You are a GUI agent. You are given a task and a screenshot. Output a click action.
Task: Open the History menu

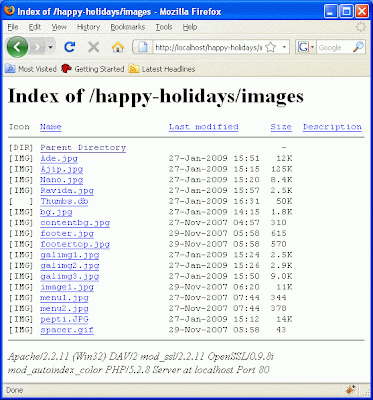tap(88, 27)
